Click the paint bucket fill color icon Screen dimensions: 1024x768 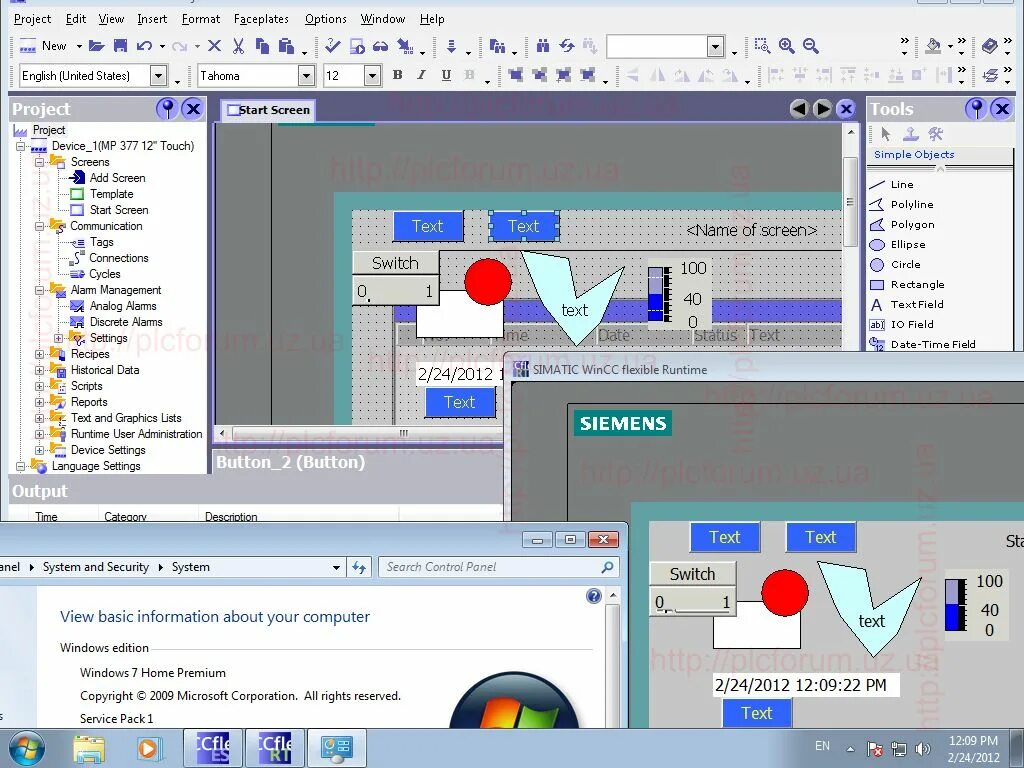(x=933, y=46)
